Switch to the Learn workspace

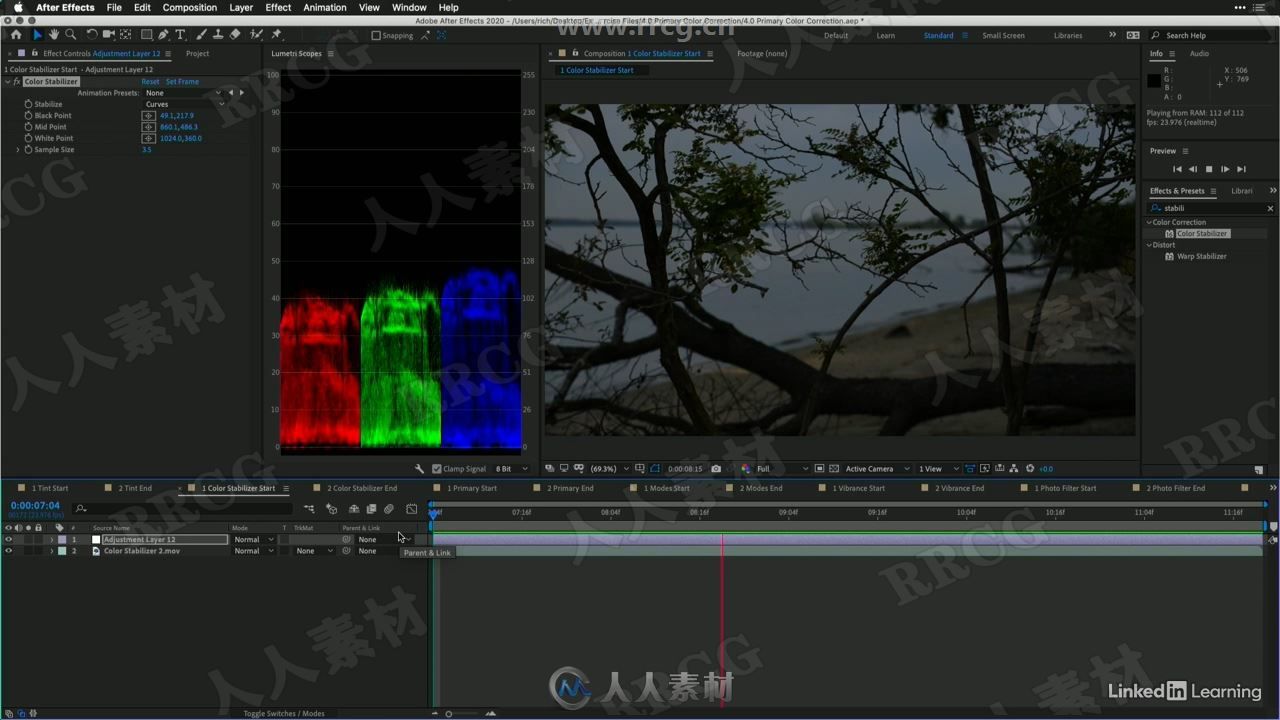pos(886,35)
